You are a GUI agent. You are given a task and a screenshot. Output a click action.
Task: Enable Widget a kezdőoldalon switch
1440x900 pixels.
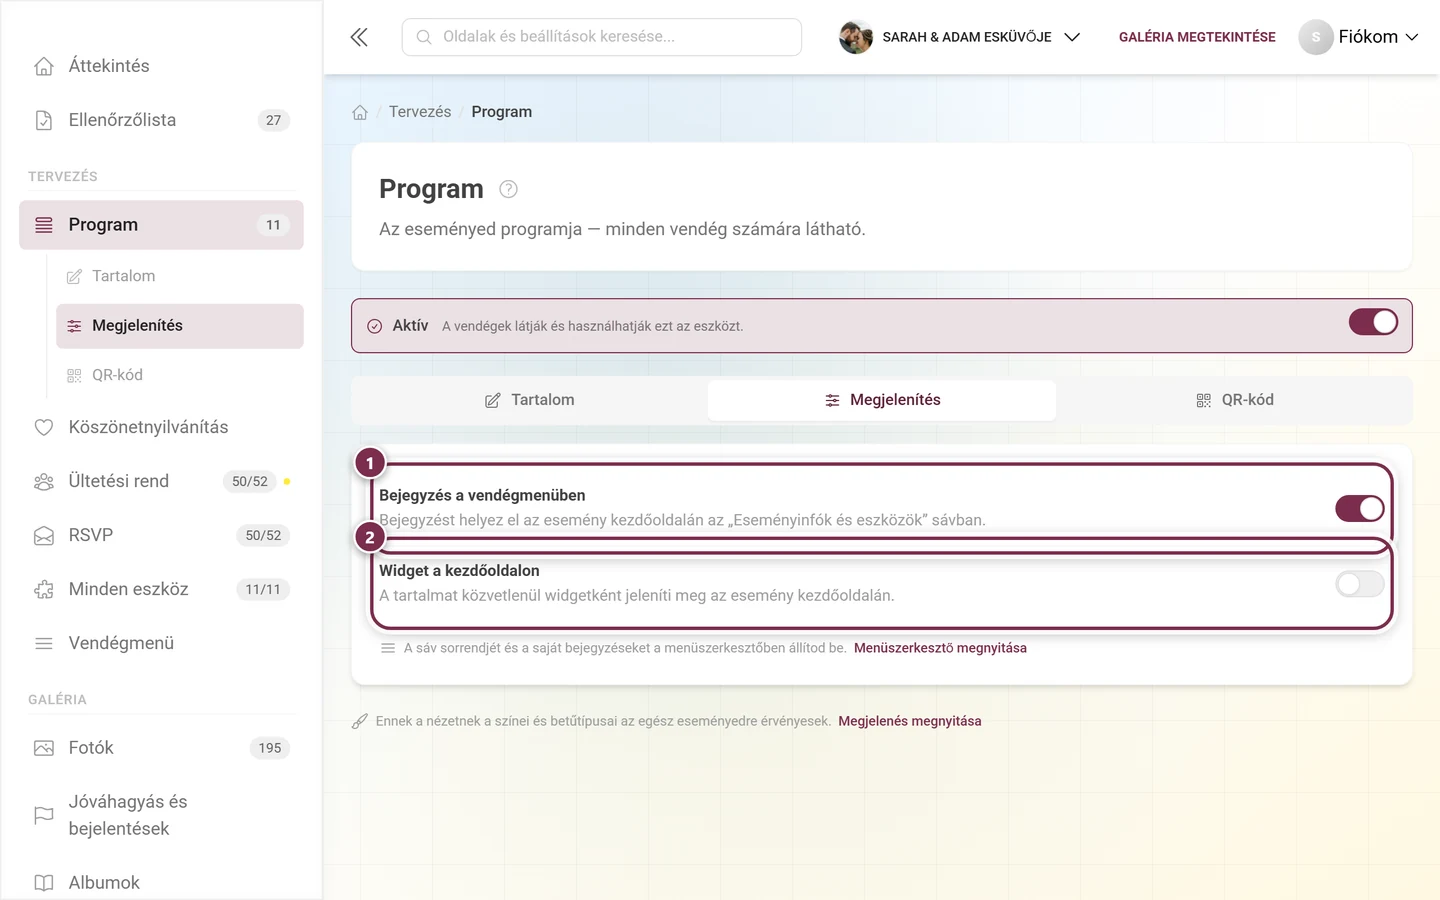1360,584
